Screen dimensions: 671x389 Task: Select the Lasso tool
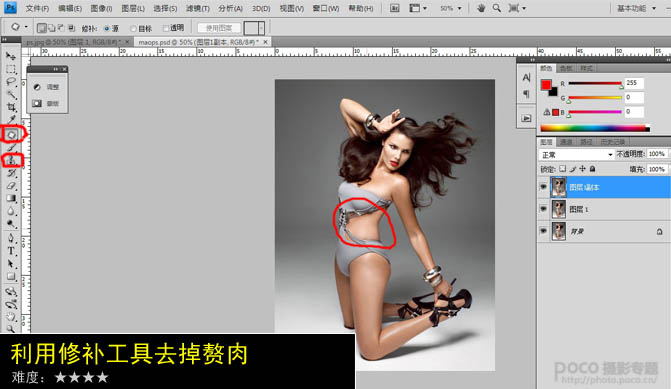click(x=12, y=82)
